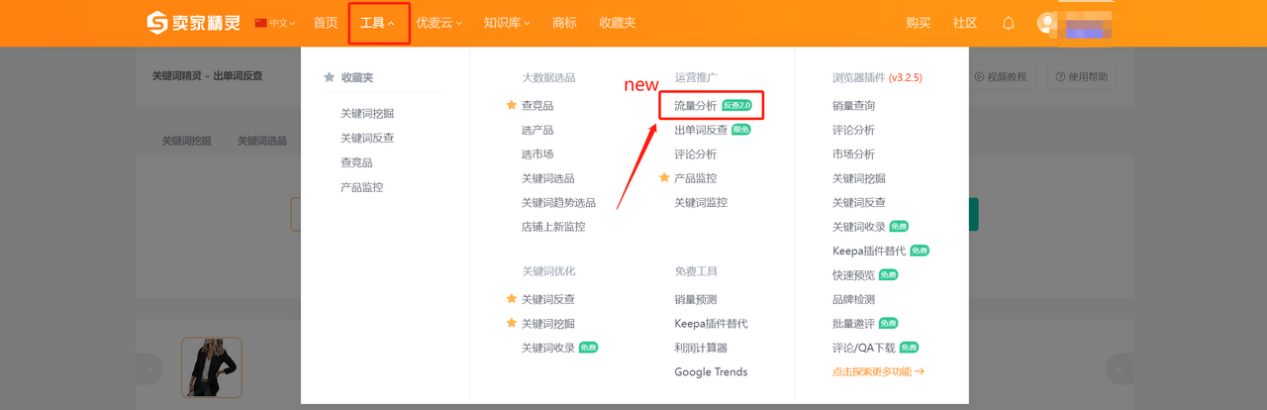The width and height of the screenshot is (1267, 410).
Task: Open 销量预测 free tool
Action: pyautogui.click(x=696, y=299)
